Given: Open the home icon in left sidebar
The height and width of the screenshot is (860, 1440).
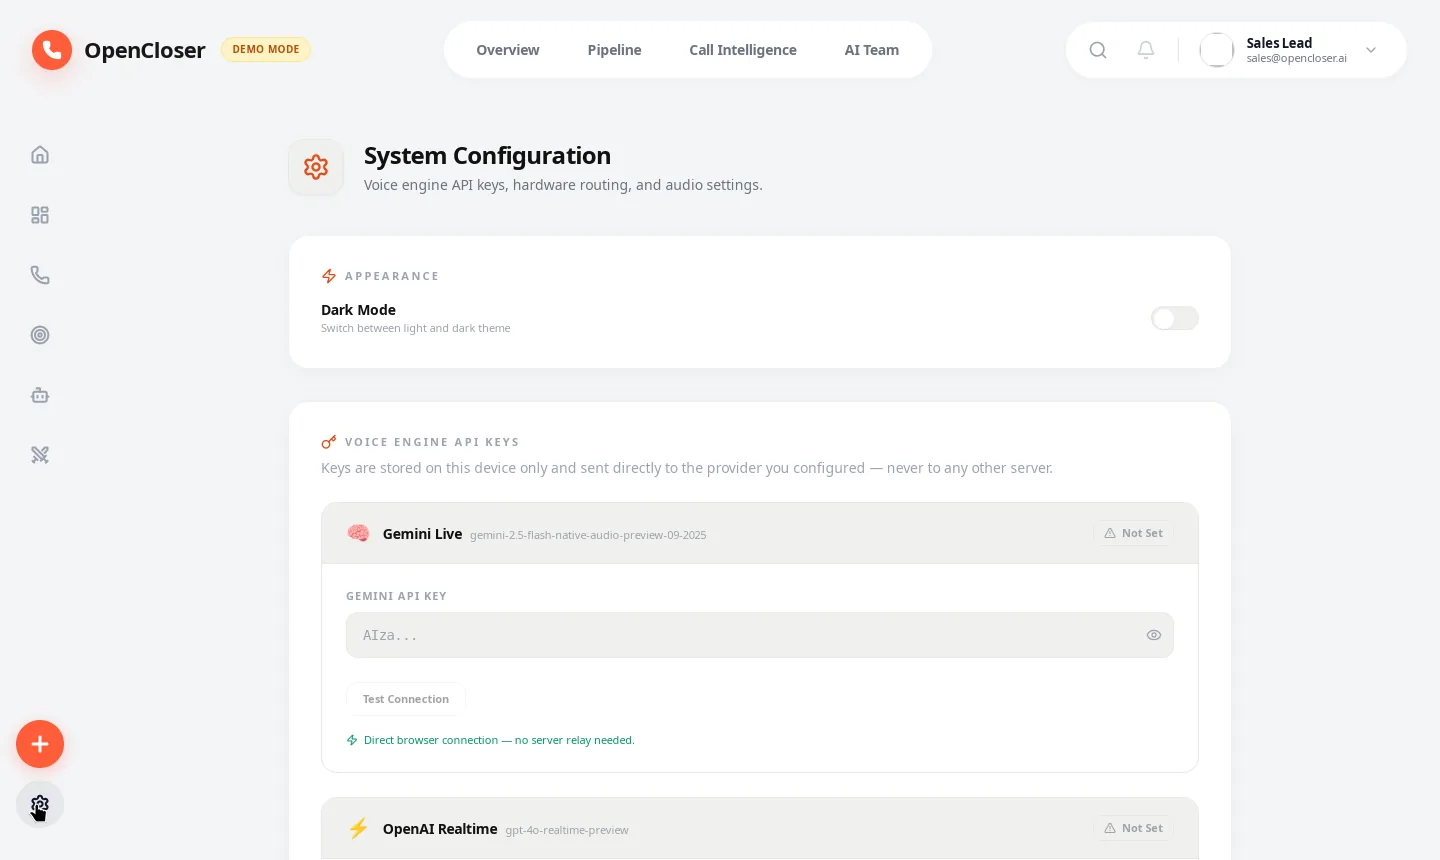Looking at the screenshot, I should tap(40, 155).
